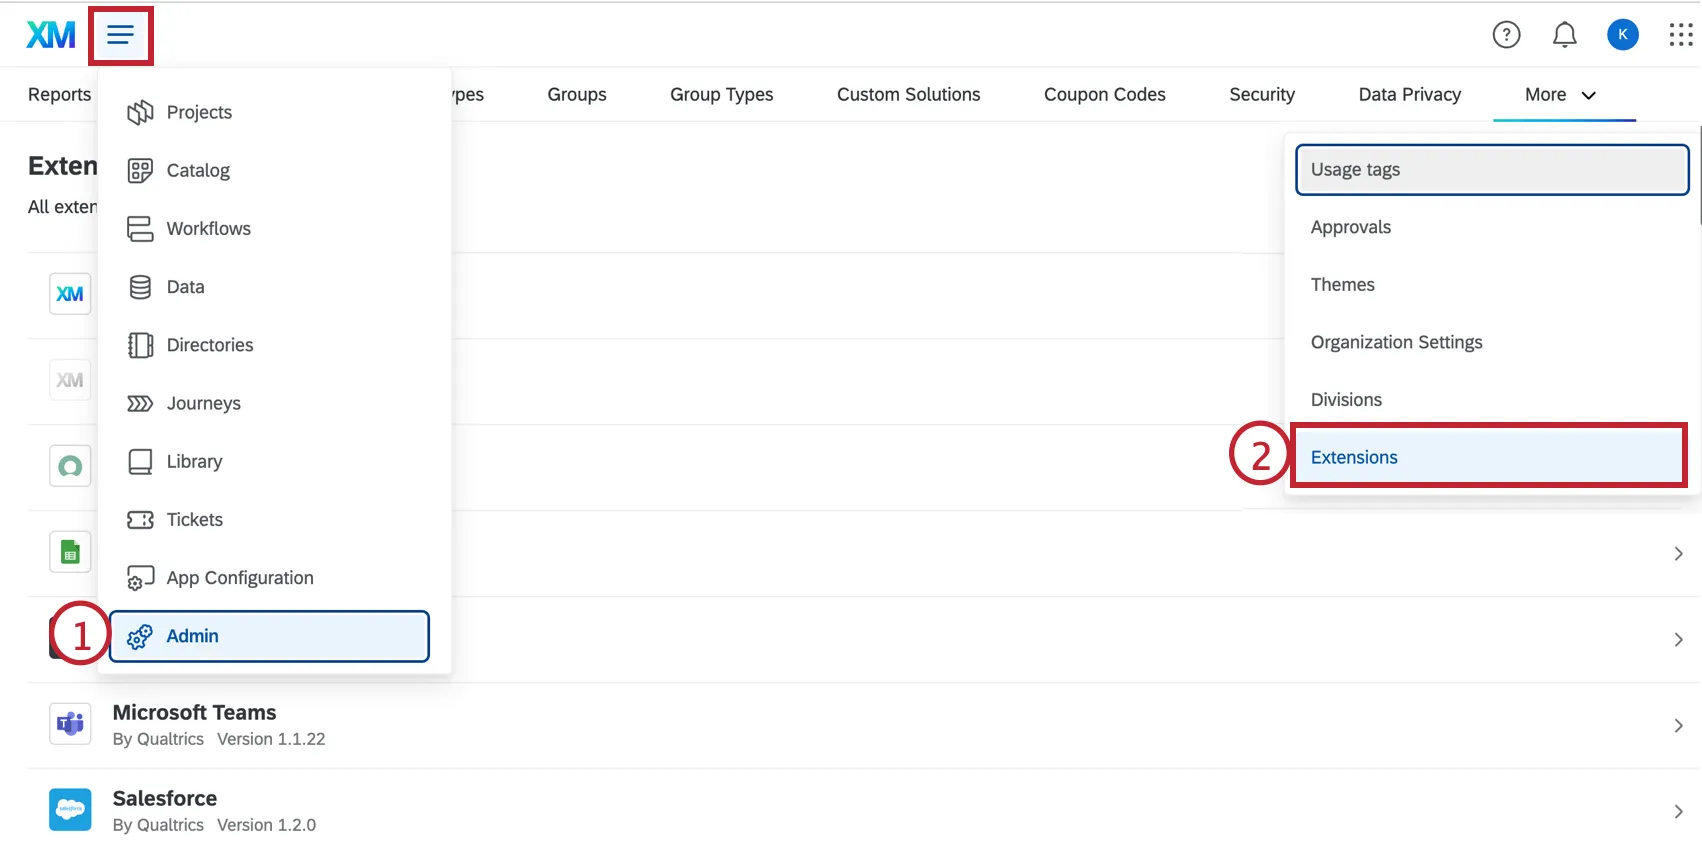Viewport: 1702px width, 850px height.
Task: Switch to the Reports tab
Action: click(x=59, y=95)
